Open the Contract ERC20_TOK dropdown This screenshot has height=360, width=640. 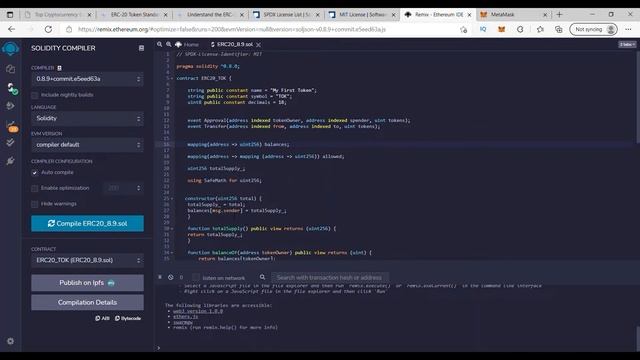click(x=87, y=260)
